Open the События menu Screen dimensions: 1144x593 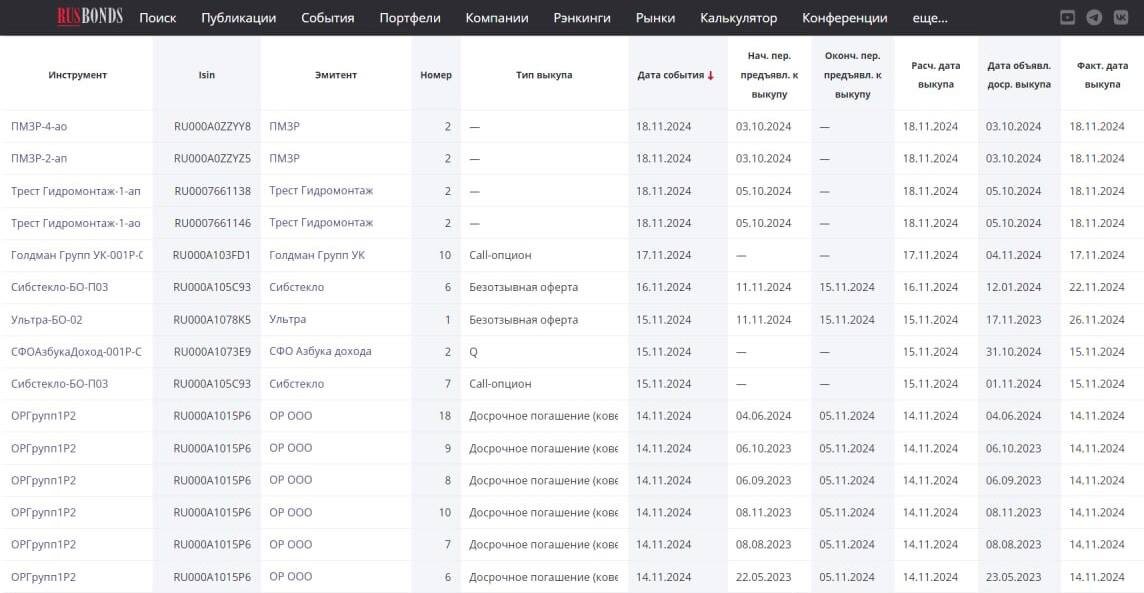tap(326, 17)
